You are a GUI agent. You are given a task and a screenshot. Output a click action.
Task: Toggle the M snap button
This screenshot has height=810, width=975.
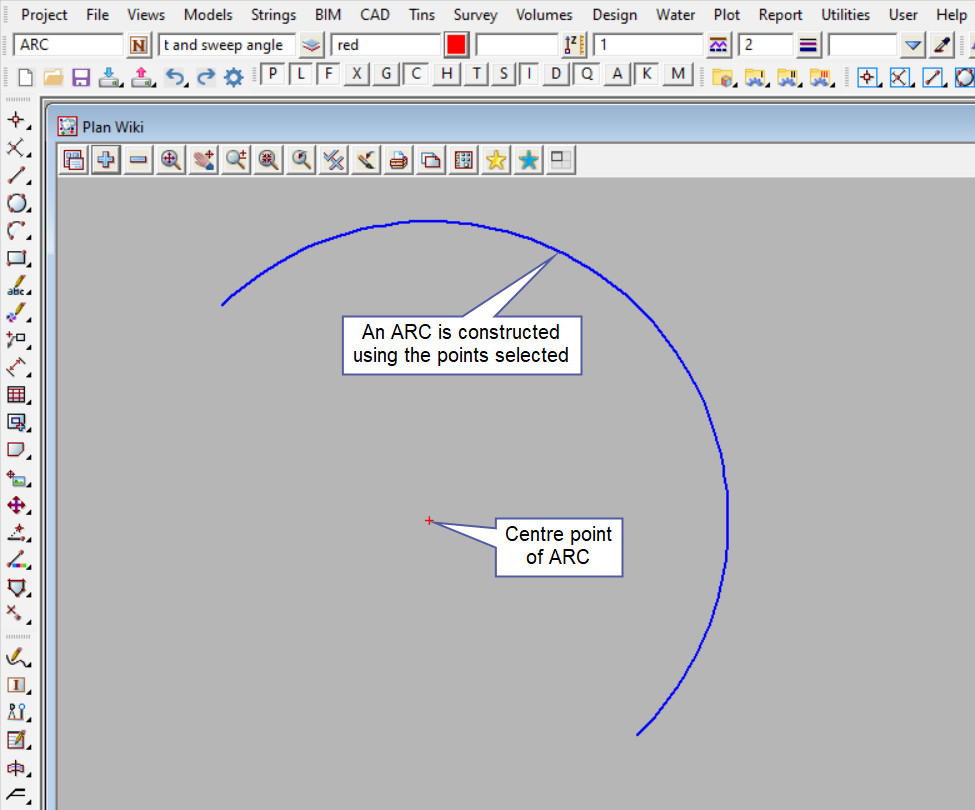point(679,74)
